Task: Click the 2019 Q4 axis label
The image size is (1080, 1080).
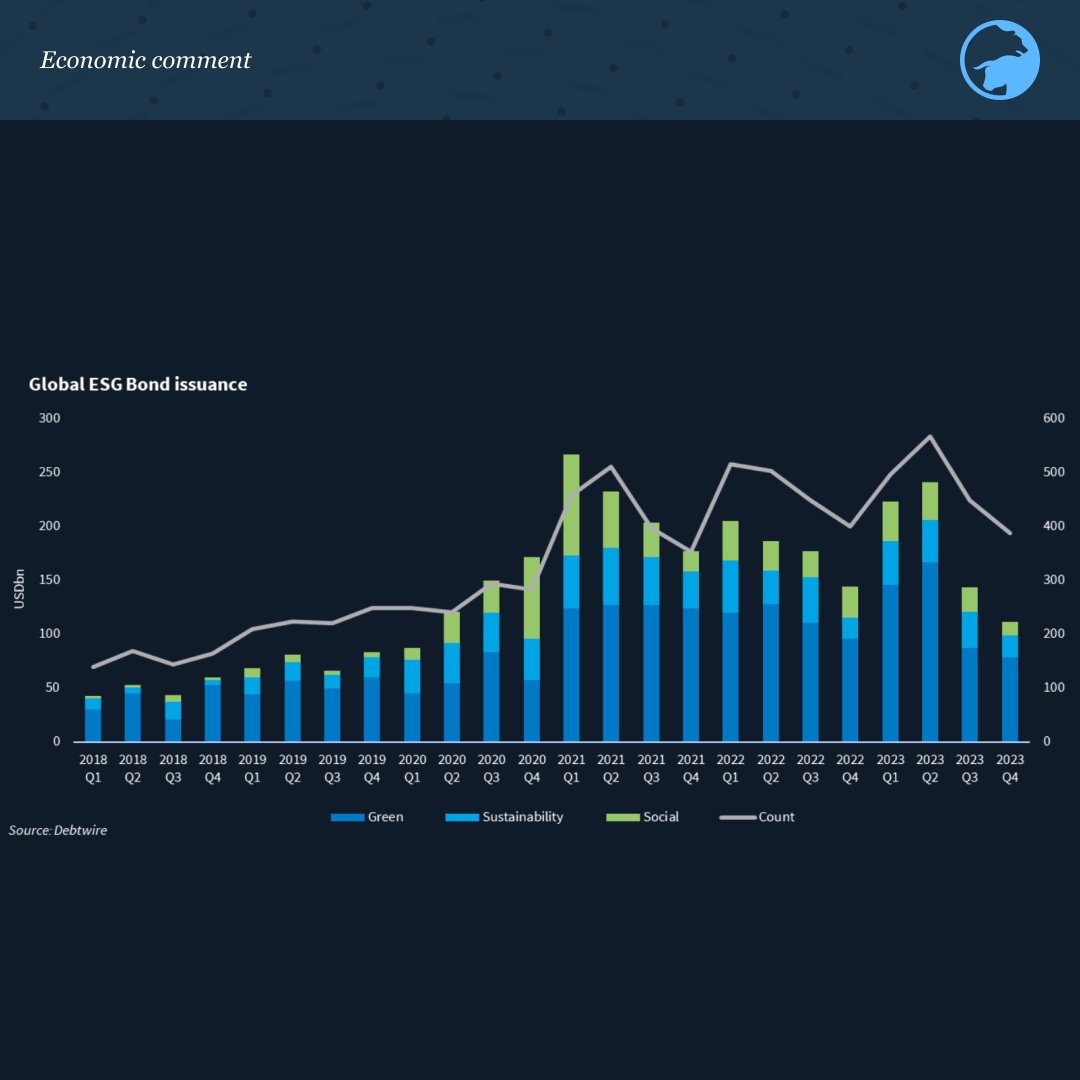Action: pyautogui.click(x=372, y=768)
